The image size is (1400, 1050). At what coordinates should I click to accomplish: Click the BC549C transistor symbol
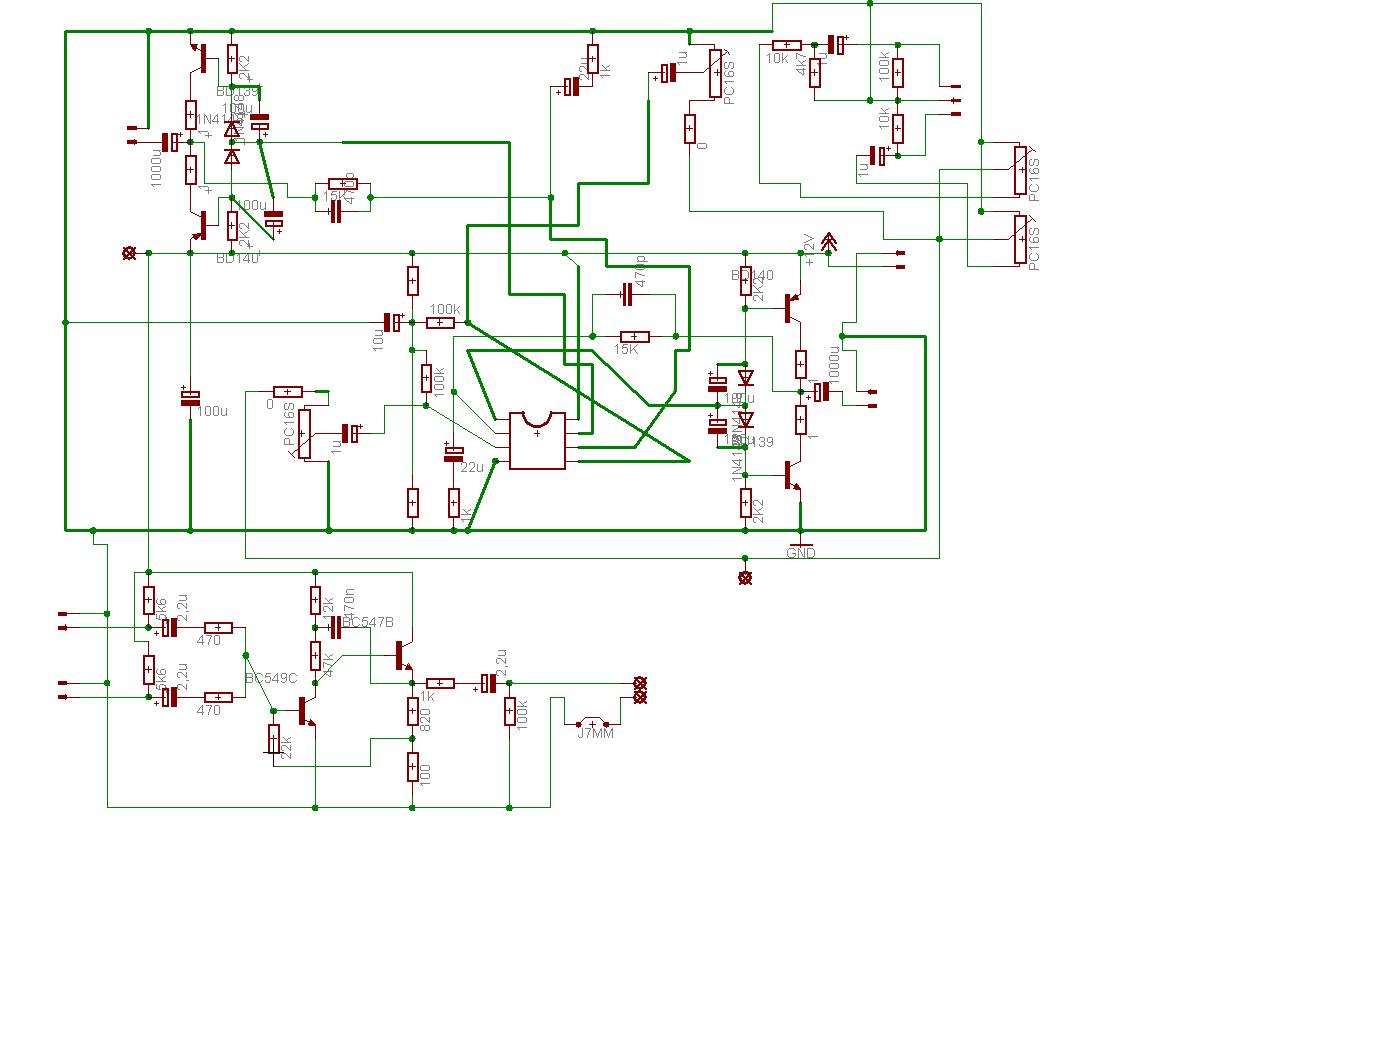(x=304, y=711)
